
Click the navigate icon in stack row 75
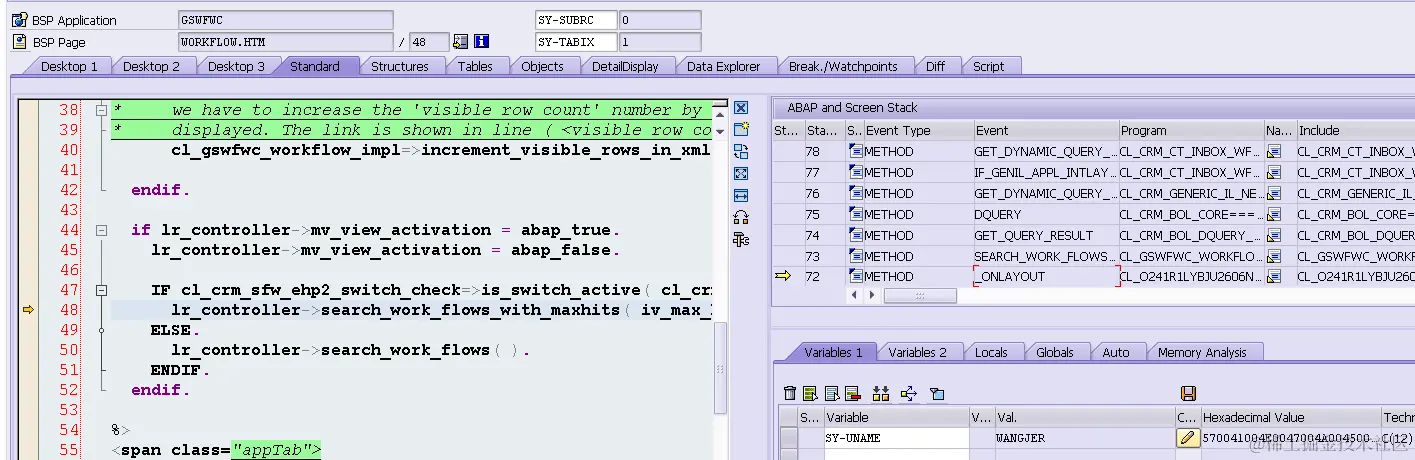1274,214
